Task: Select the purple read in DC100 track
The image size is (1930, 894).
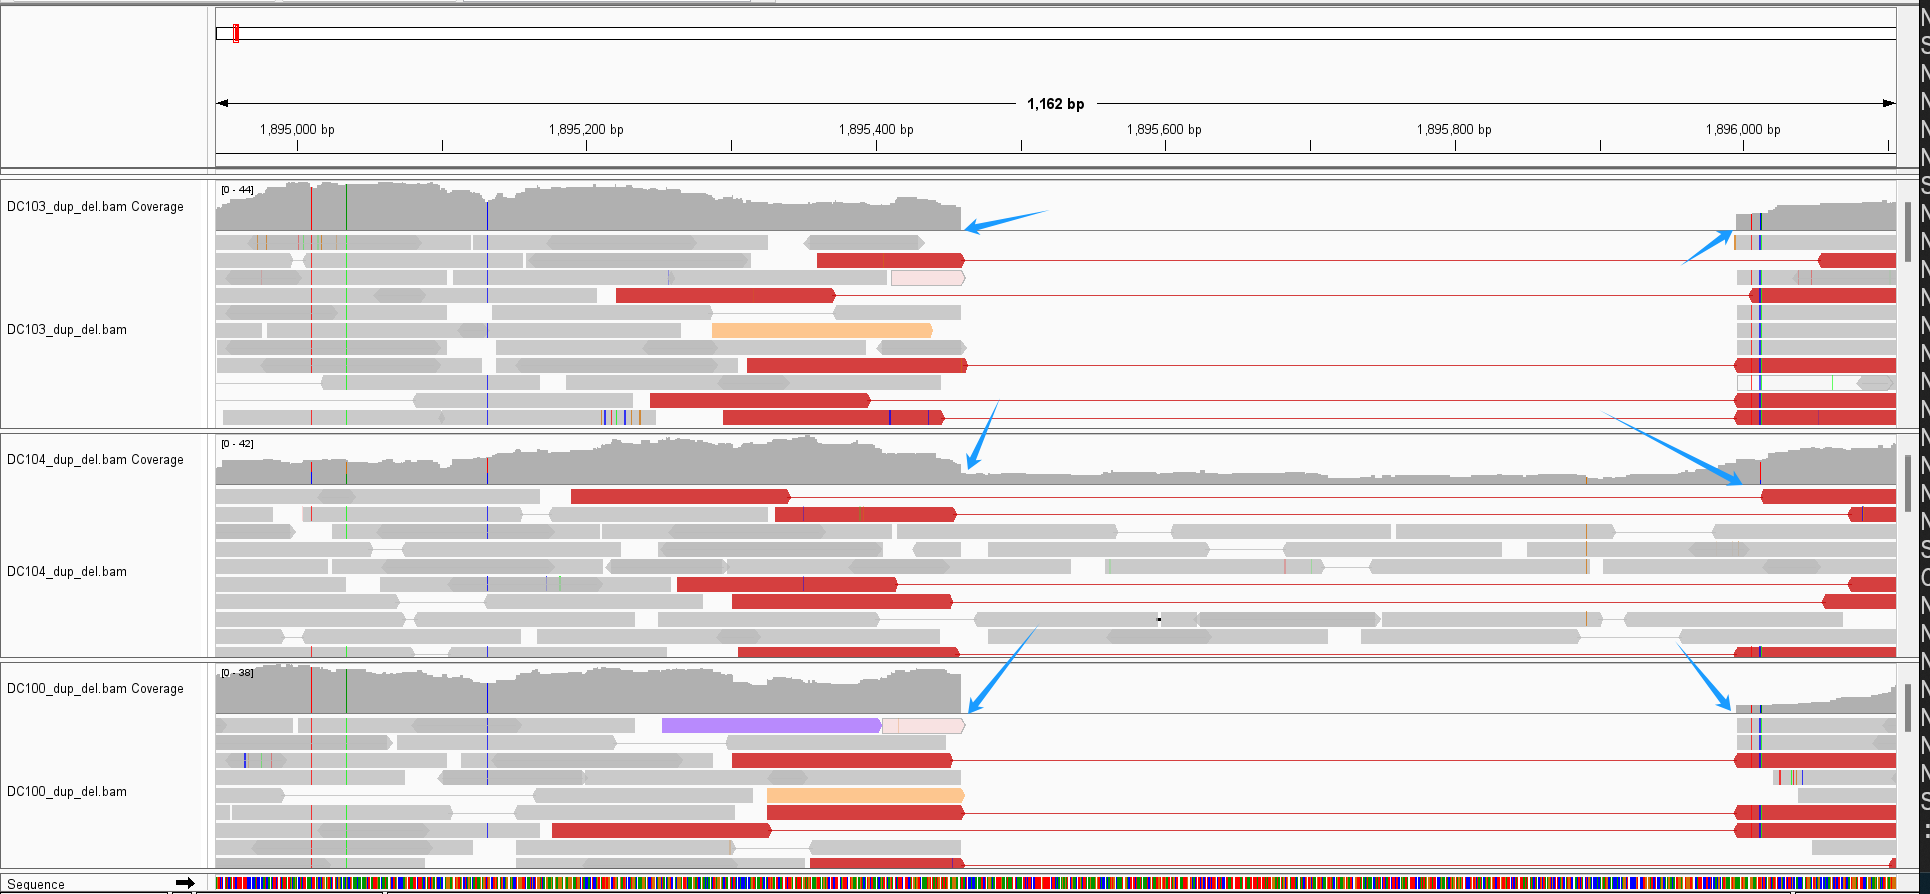Action: (x=772, y=725)
